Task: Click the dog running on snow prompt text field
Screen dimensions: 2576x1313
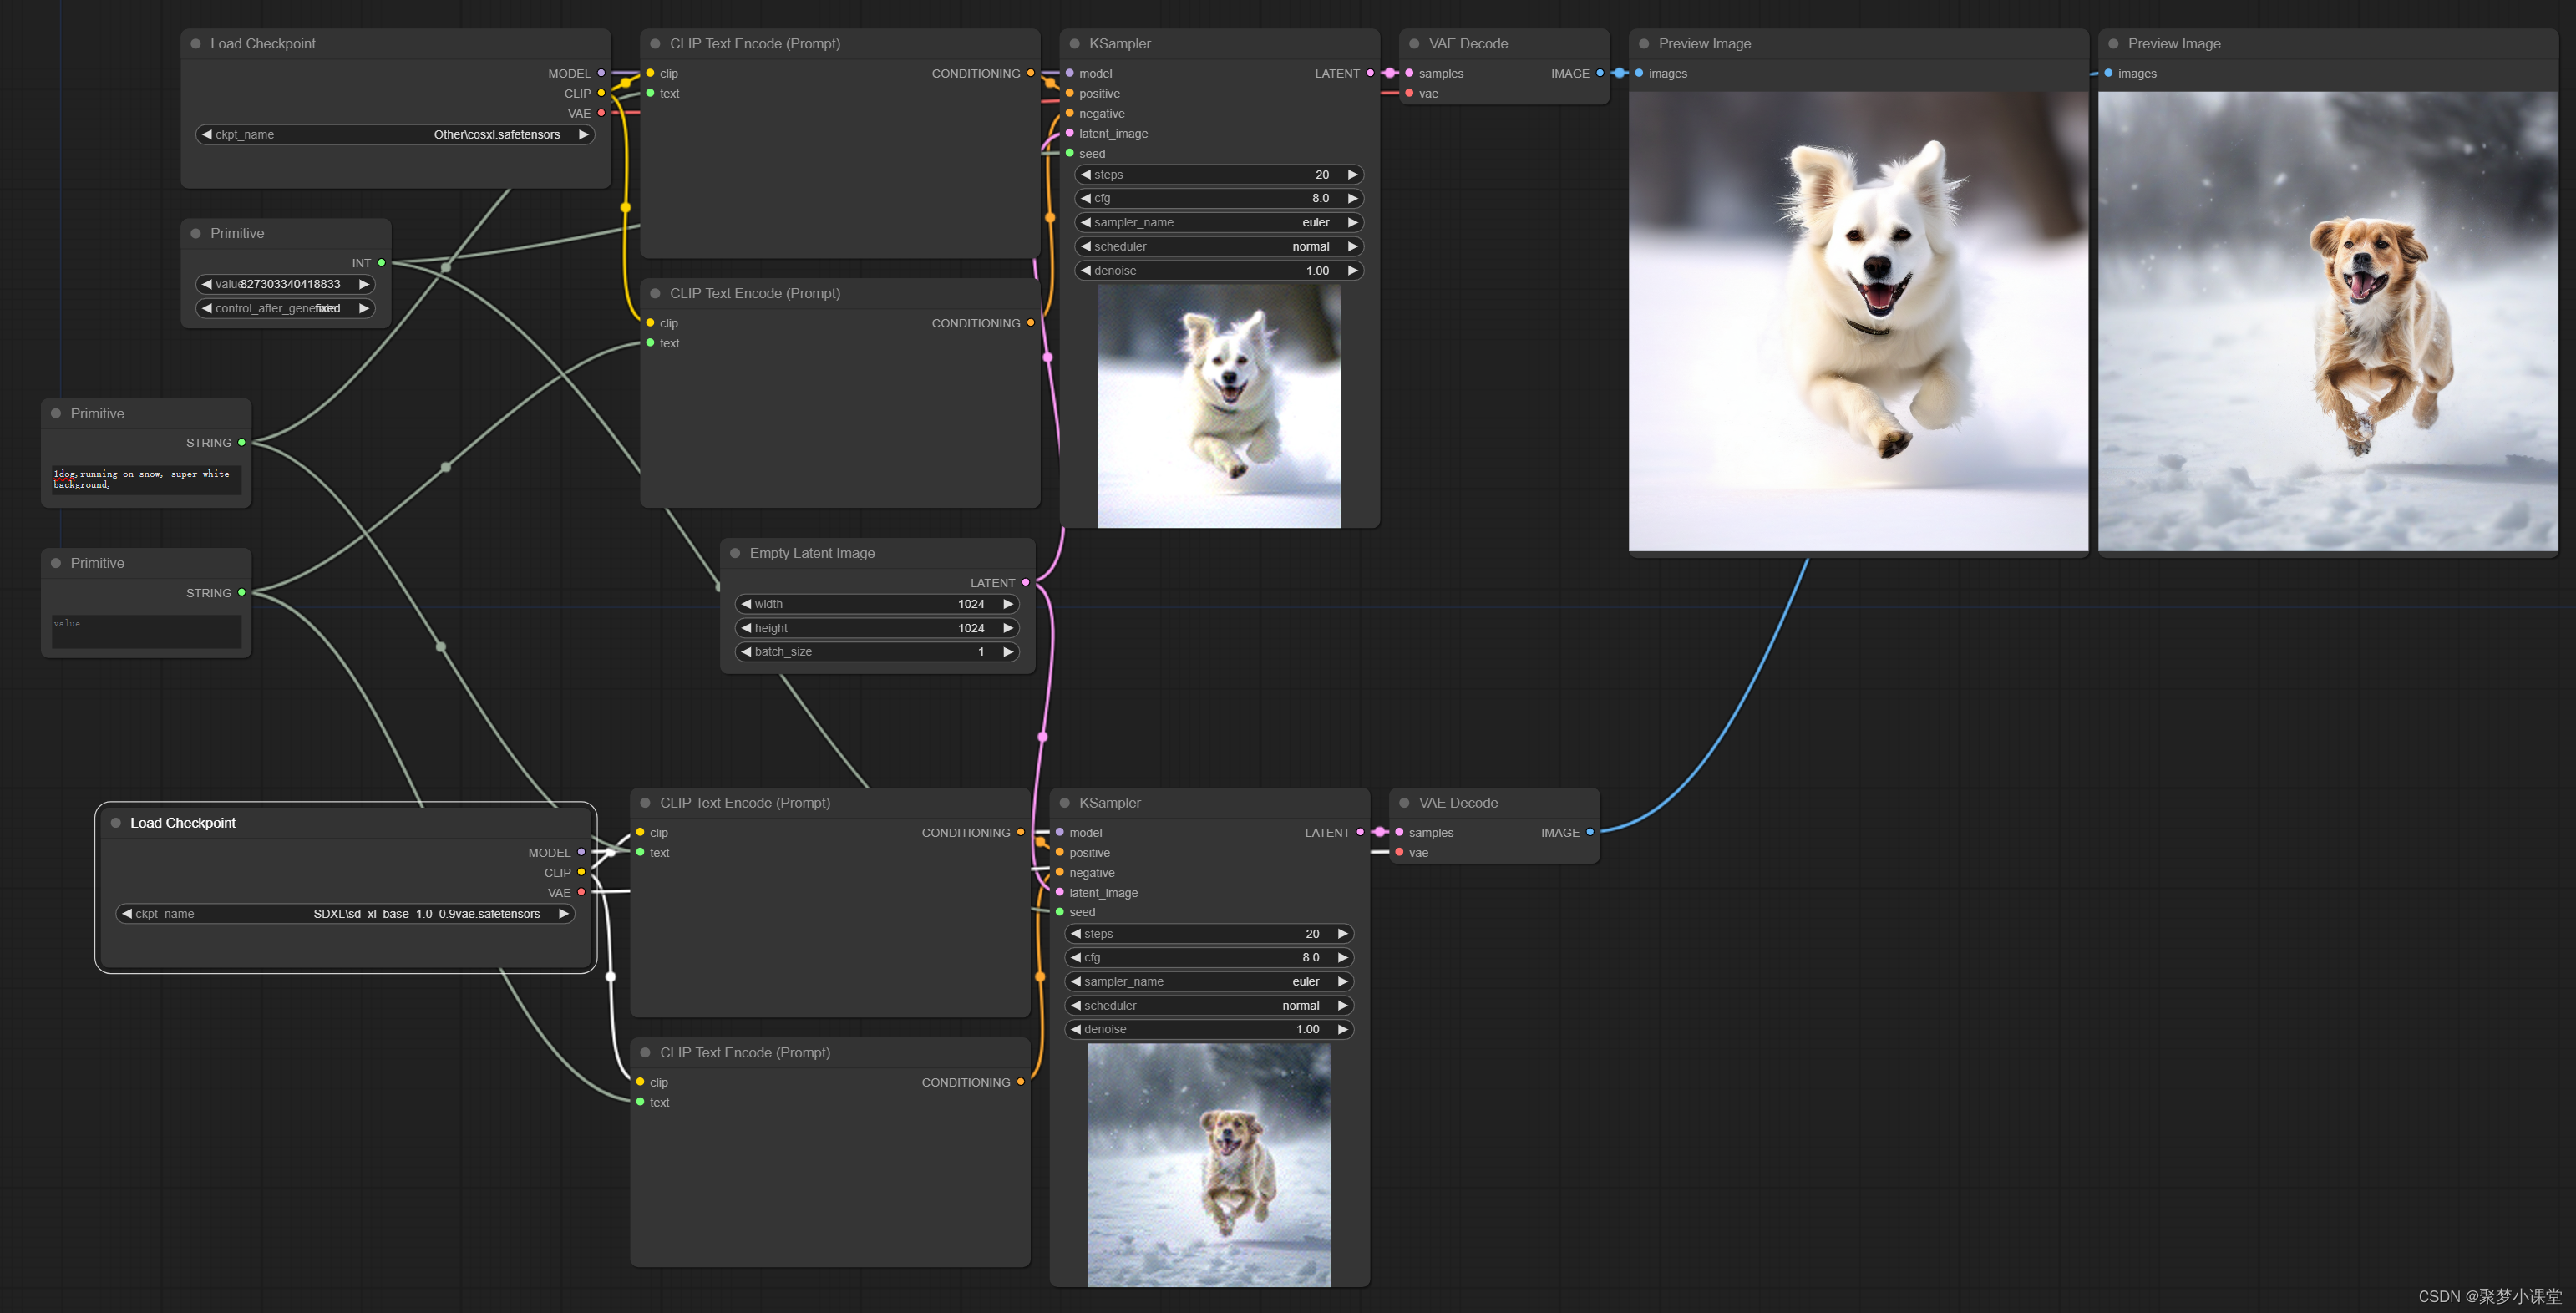Action: (146, 480)
